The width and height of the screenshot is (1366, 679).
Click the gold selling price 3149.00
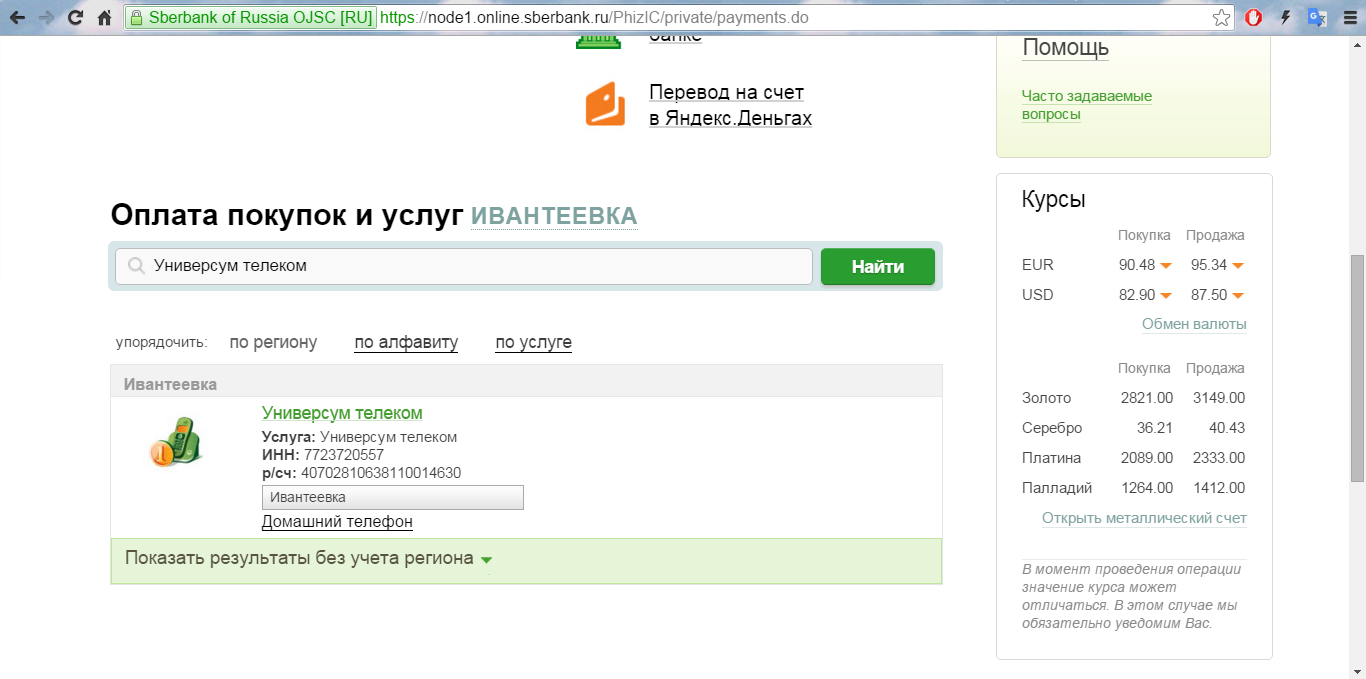1219,398
